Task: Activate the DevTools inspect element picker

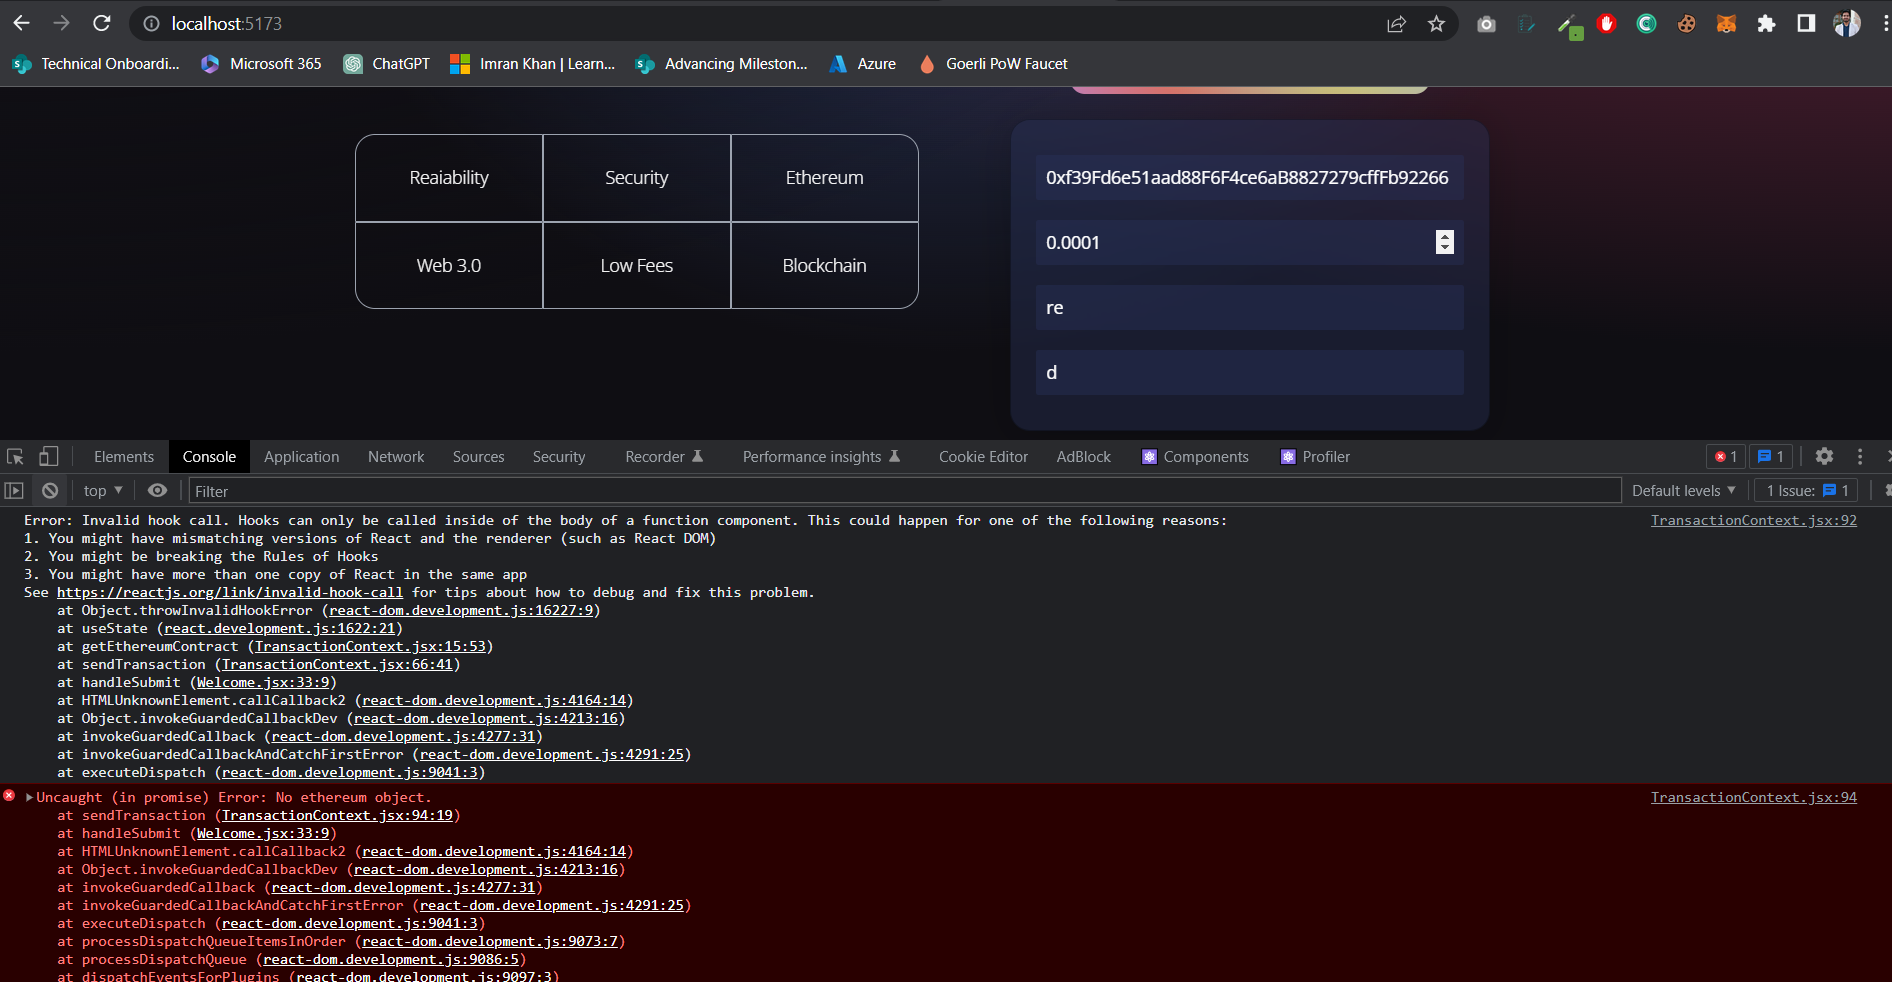Action: (15, 457)
